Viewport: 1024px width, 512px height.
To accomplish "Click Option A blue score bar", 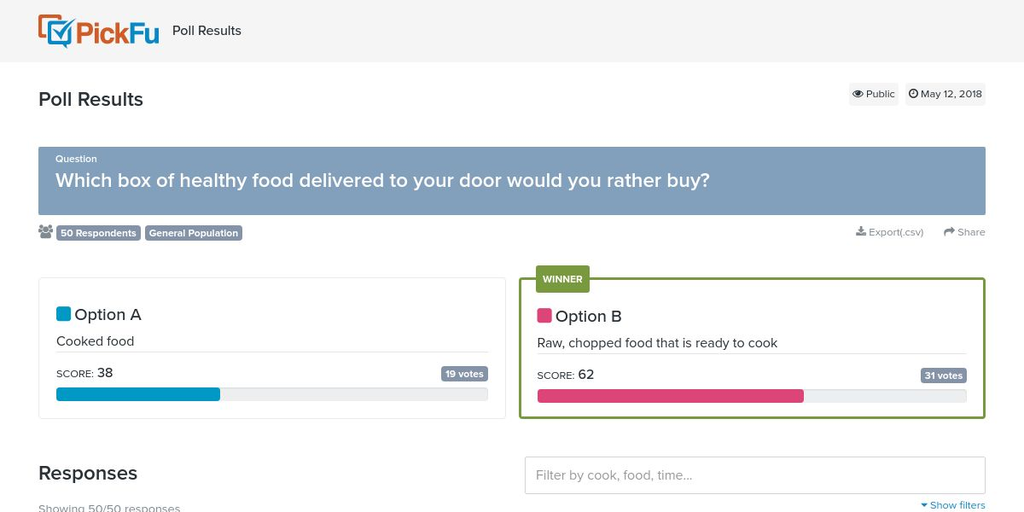I will 138,394.
